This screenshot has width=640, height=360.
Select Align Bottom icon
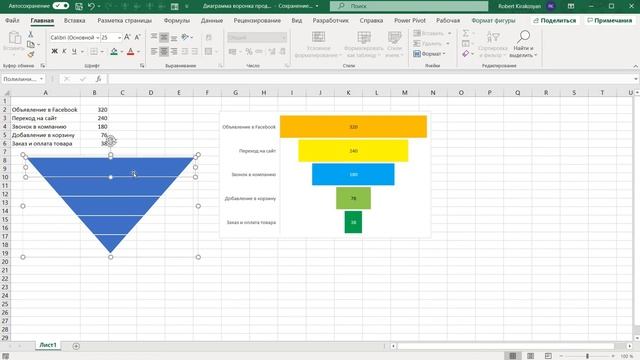pyautogui.click(x=174, y=37)
